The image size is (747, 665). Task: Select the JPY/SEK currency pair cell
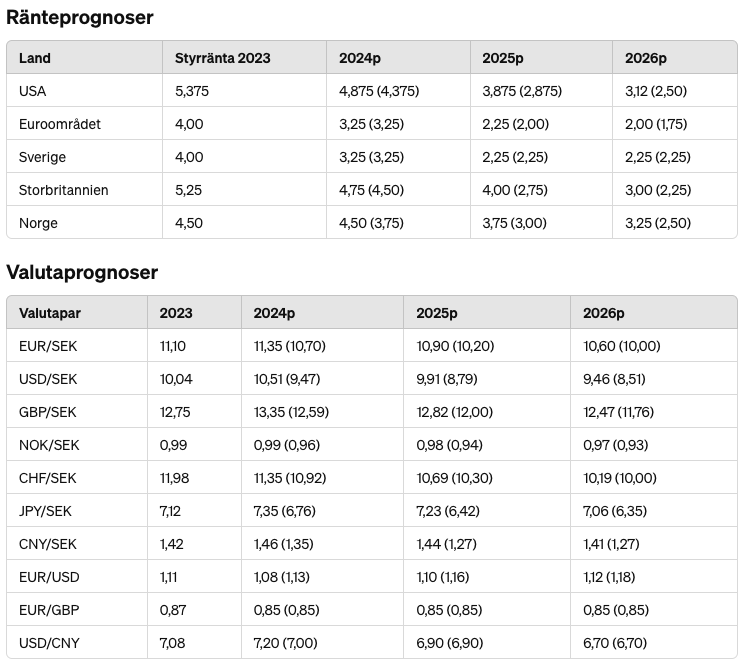coord(45,511)
